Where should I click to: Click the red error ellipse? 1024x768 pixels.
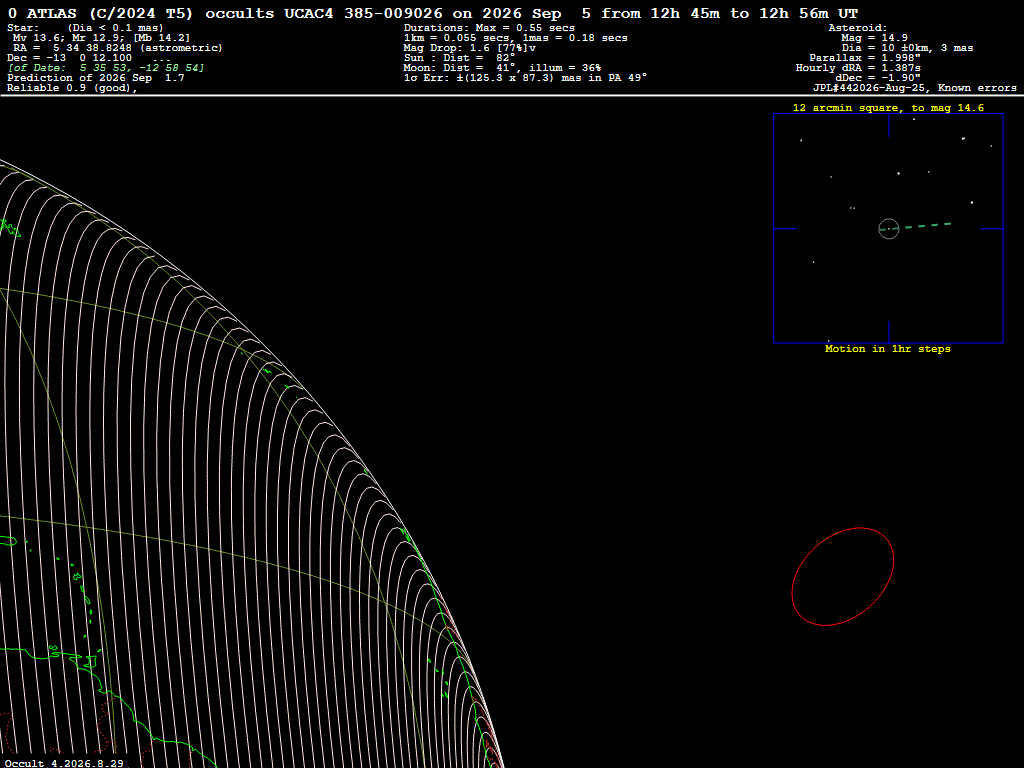pos(842,577)
